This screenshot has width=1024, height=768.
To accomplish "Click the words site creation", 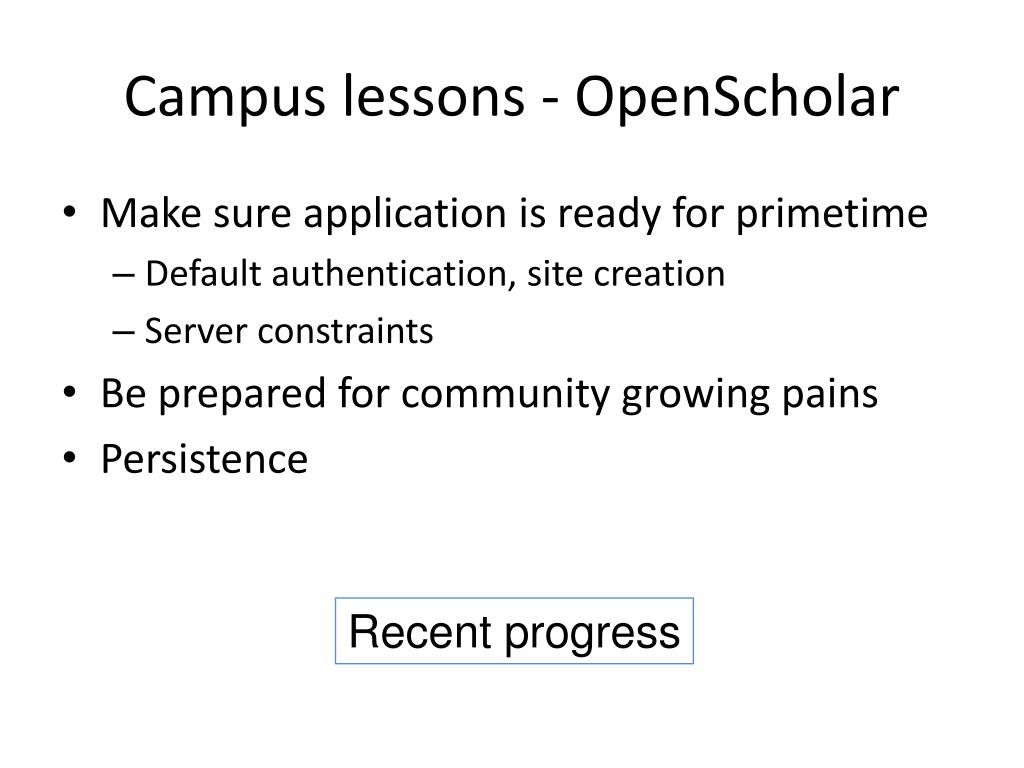I will (626, 273).
